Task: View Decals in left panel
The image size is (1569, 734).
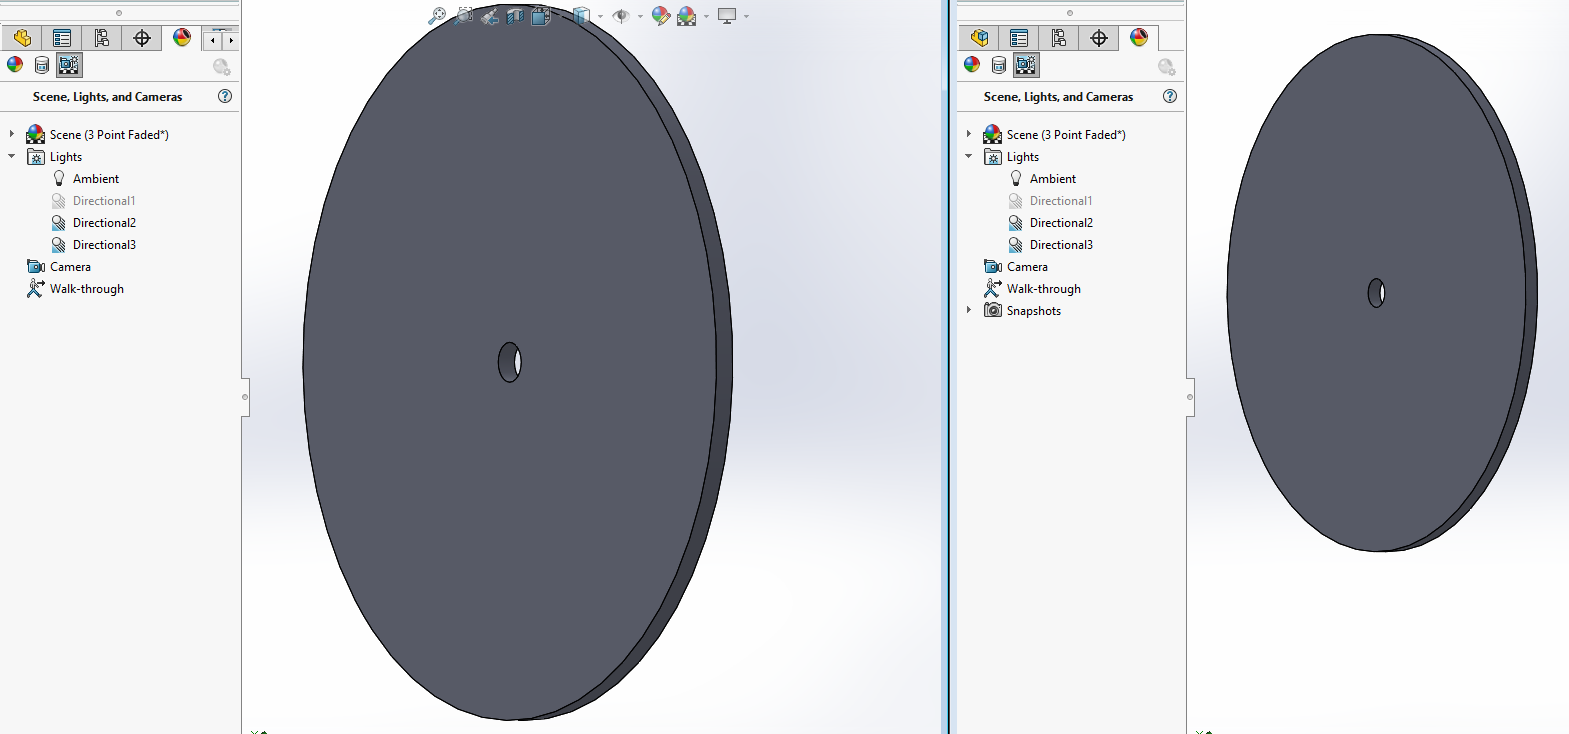Action: tap(42, 65)
